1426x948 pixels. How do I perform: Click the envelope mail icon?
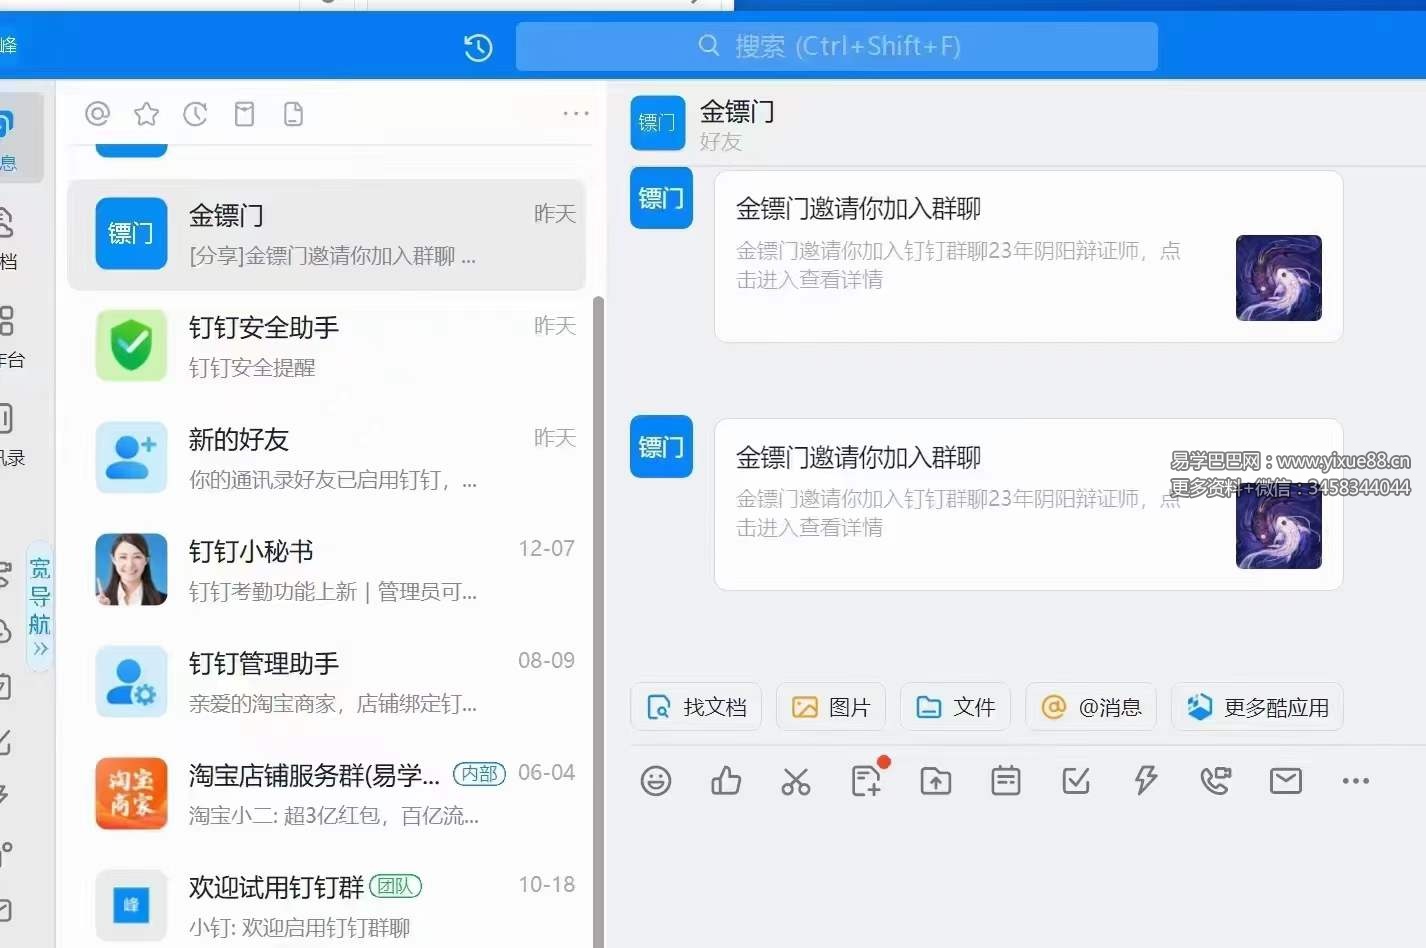(x=1286, y=781)
